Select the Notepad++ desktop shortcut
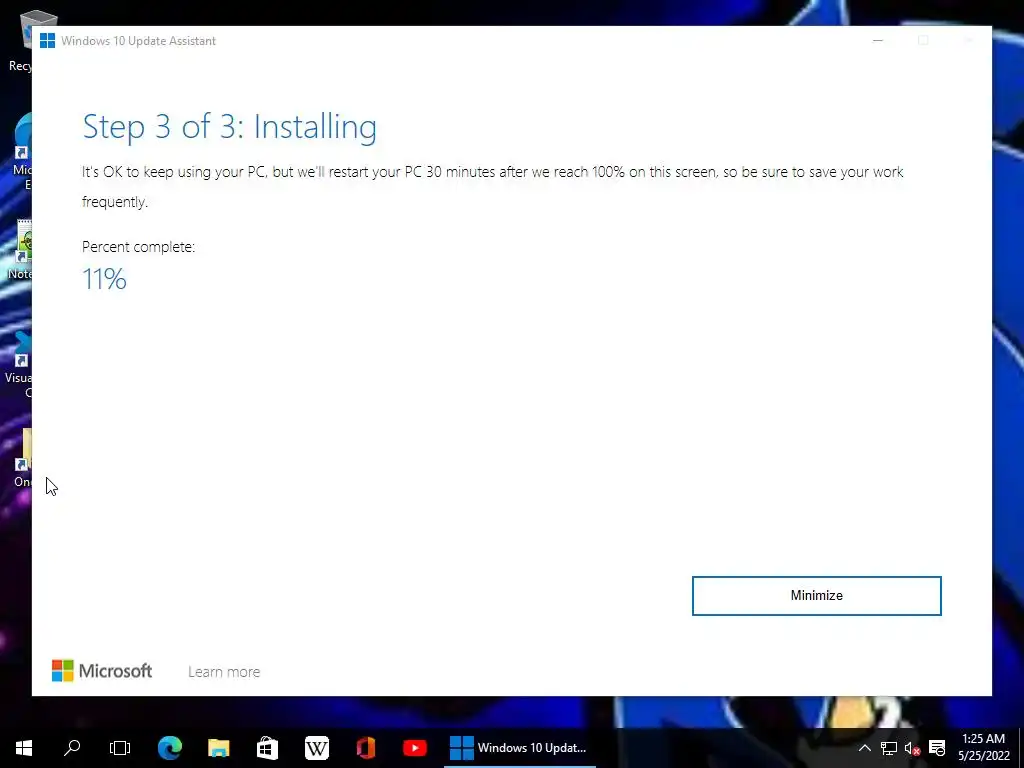 (x=20, y=249)
